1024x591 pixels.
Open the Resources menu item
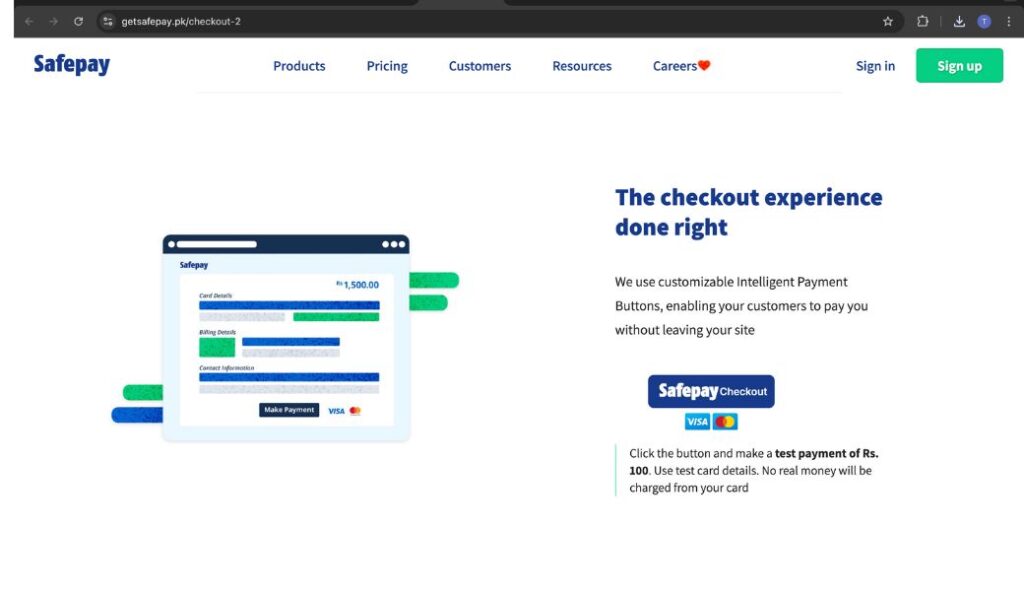pos(582,66)
